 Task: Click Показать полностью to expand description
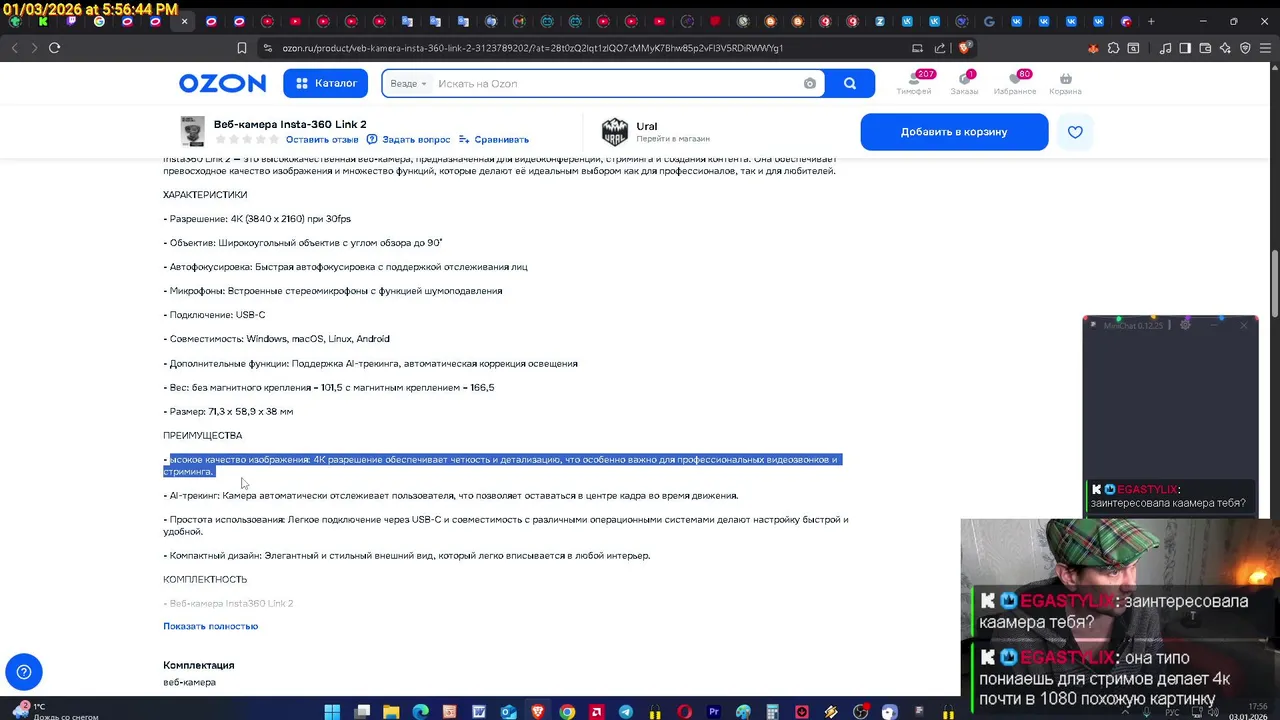[x=210, y=626]
